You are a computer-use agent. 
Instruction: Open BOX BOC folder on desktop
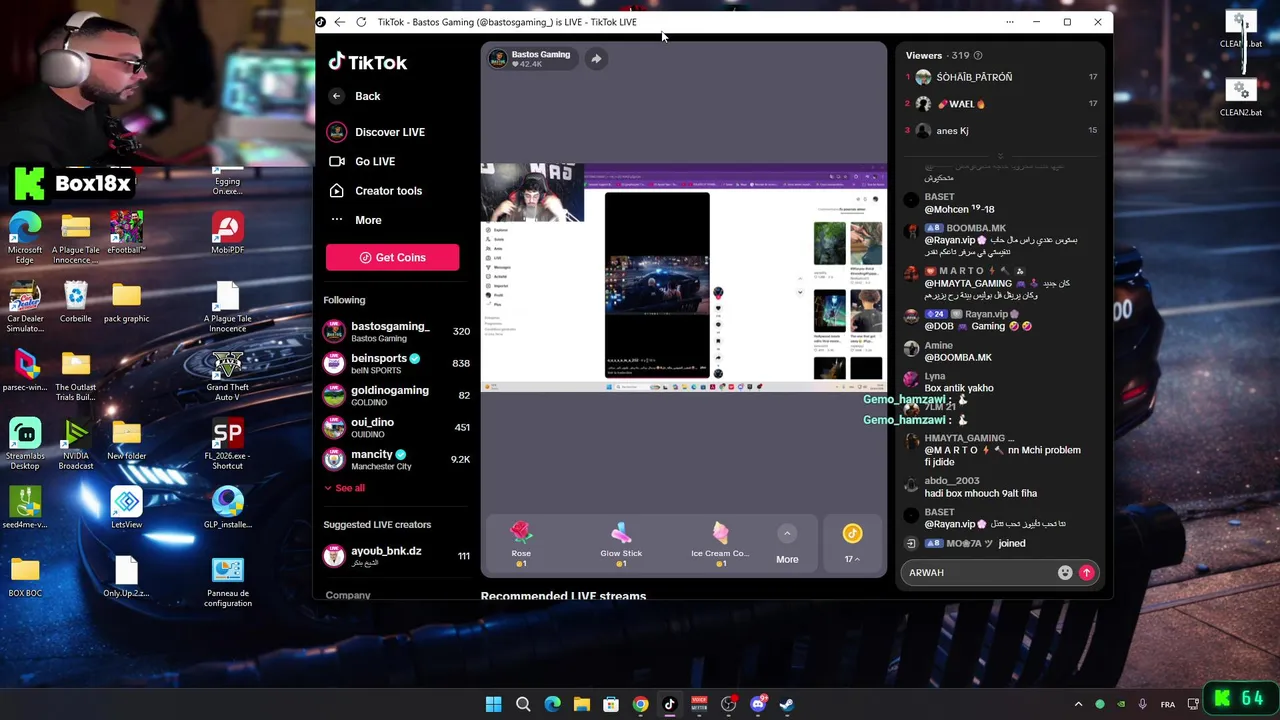pos(25,577)
